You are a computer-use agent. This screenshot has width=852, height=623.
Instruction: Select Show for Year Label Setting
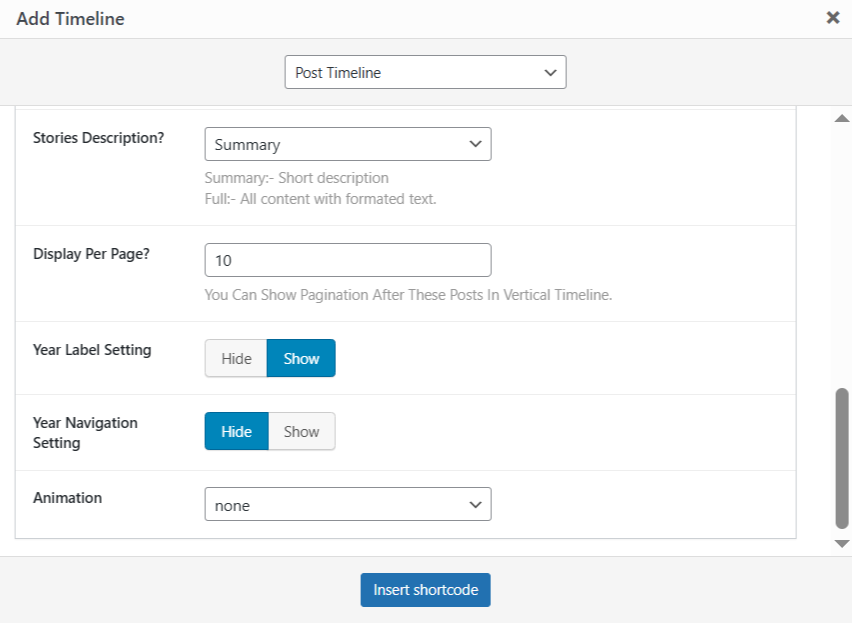click(x=301, y=358)
